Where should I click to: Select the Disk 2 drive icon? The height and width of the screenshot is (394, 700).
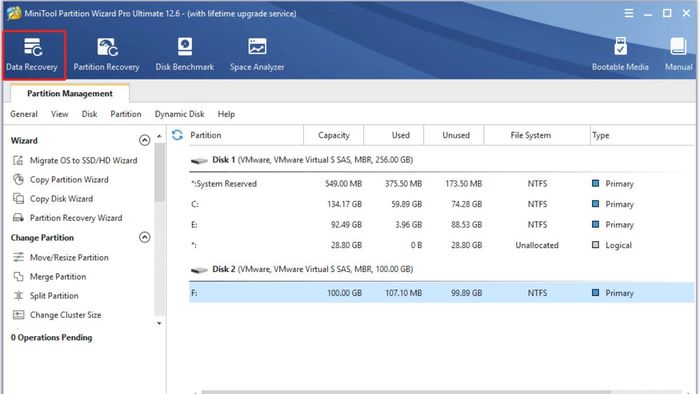[199, 270]
